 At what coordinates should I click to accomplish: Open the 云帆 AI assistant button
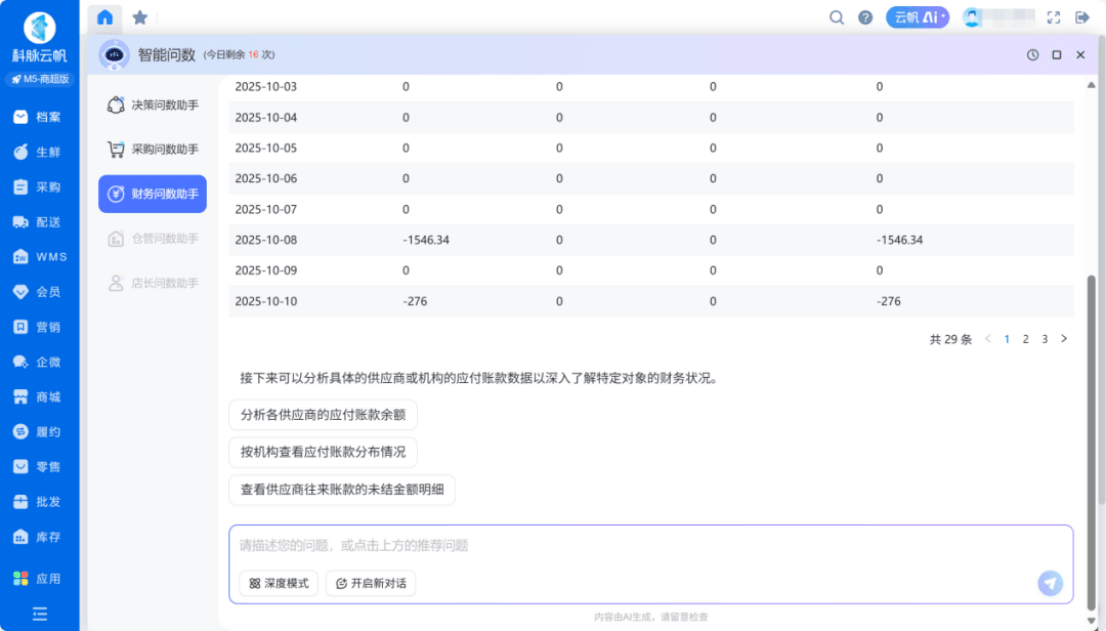point(917,17)
